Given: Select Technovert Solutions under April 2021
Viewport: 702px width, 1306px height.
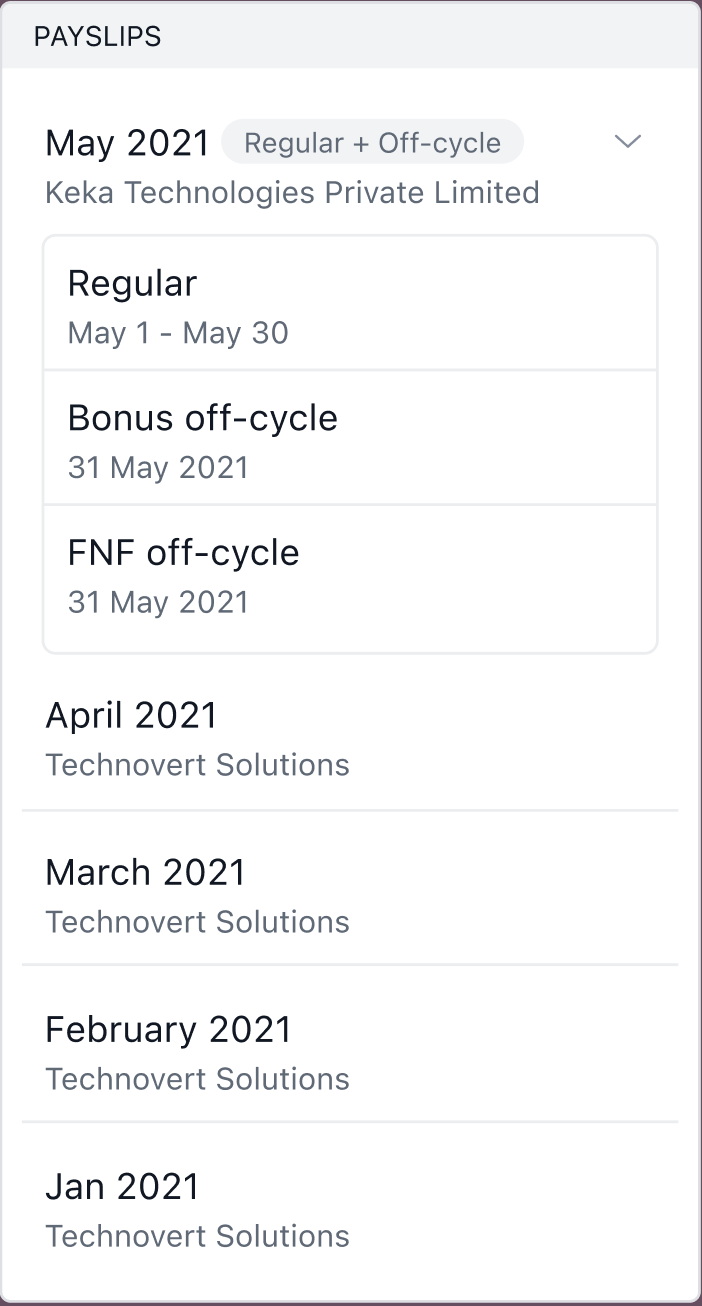Looking at the screenshot, I should tap(197, 764).
